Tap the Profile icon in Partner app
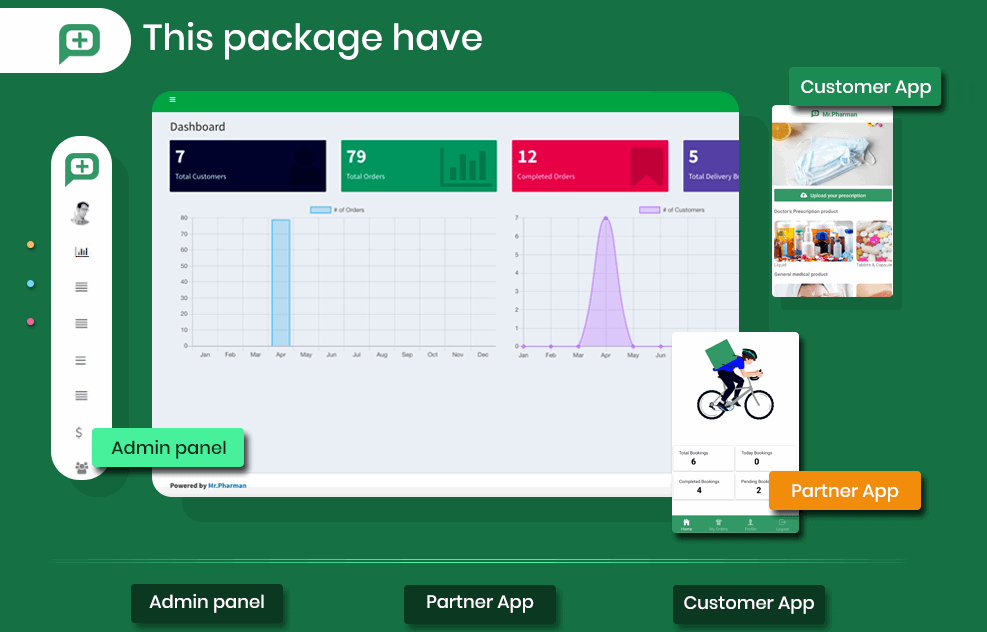Image resolution: width=987 pixels, height=632 pixels. pyautogui.click(x=750, y=524)
